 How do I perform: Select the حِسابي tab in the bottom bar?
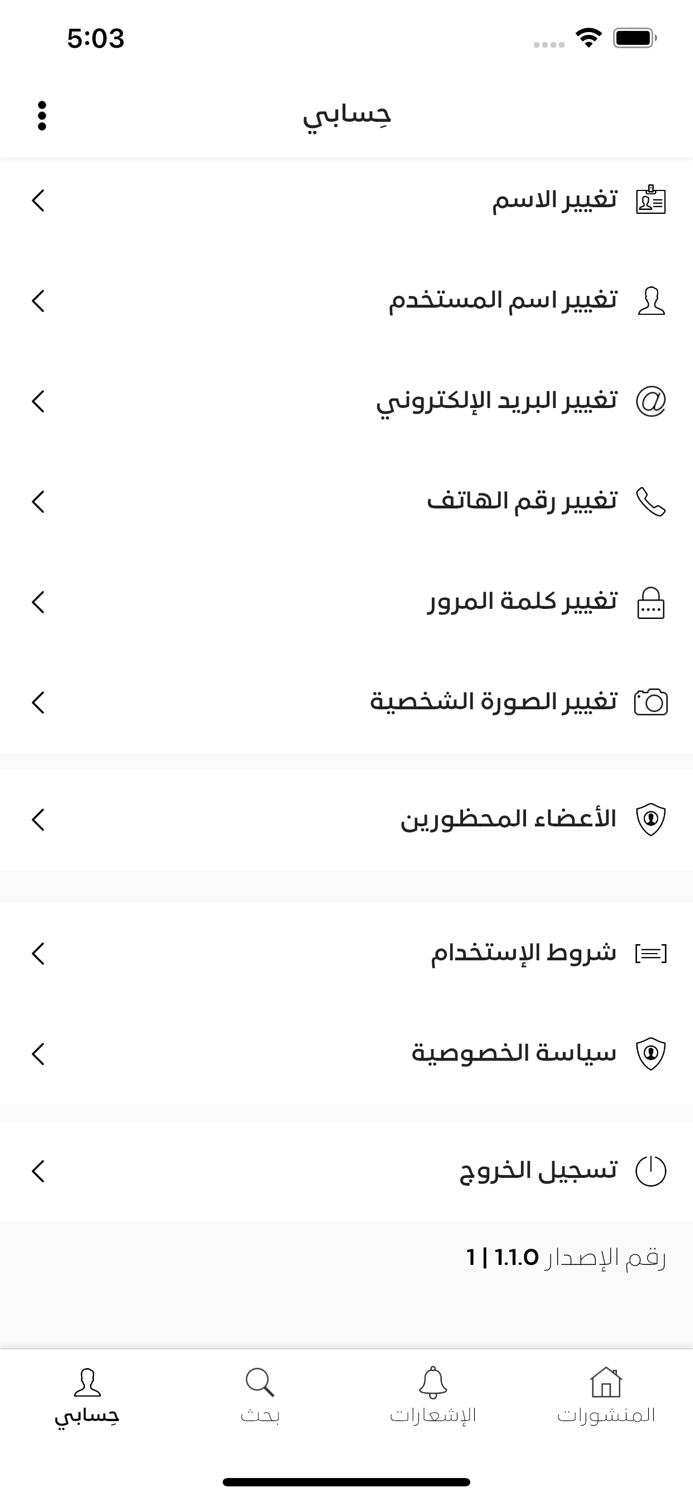coord(87,1396)
